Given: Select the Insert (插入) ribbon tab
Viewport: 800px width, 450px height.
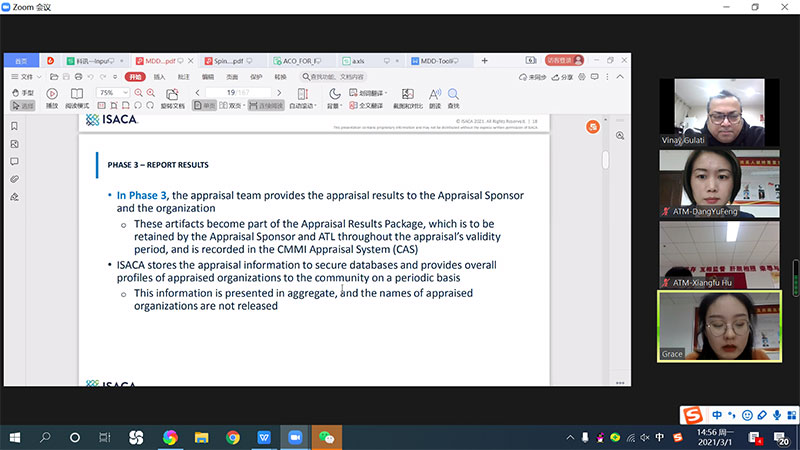Looking at the screenshot, I should pos(159,77).
